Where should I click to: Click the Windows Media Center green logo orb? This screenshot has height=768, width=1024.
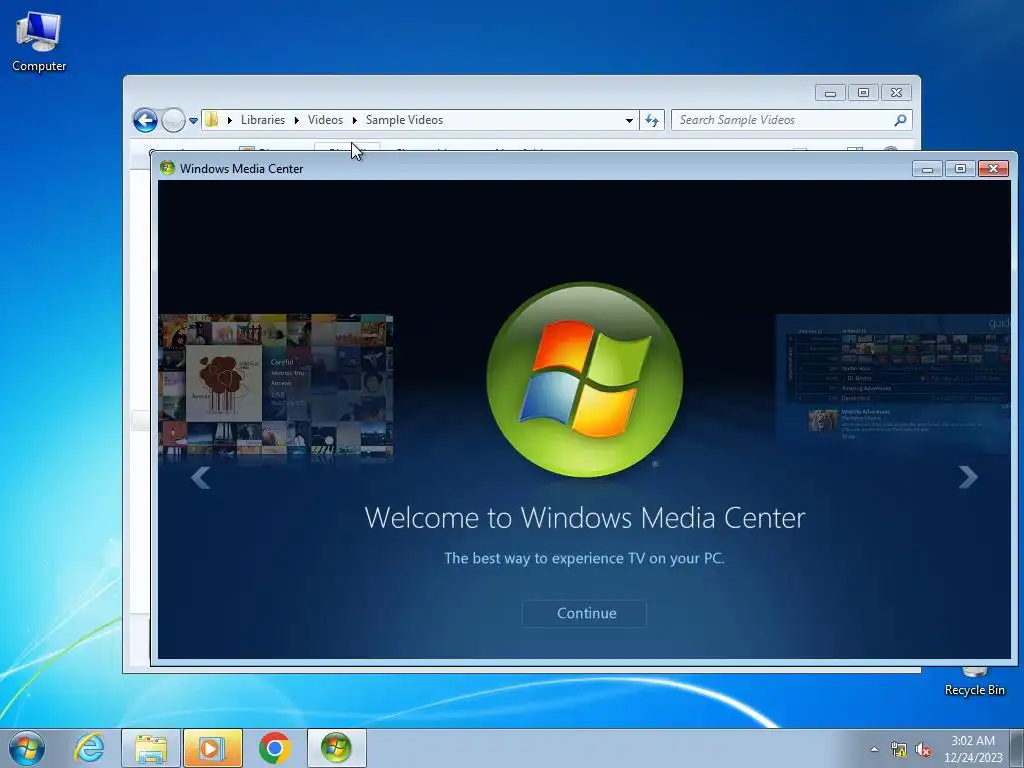tap(584, 379)
